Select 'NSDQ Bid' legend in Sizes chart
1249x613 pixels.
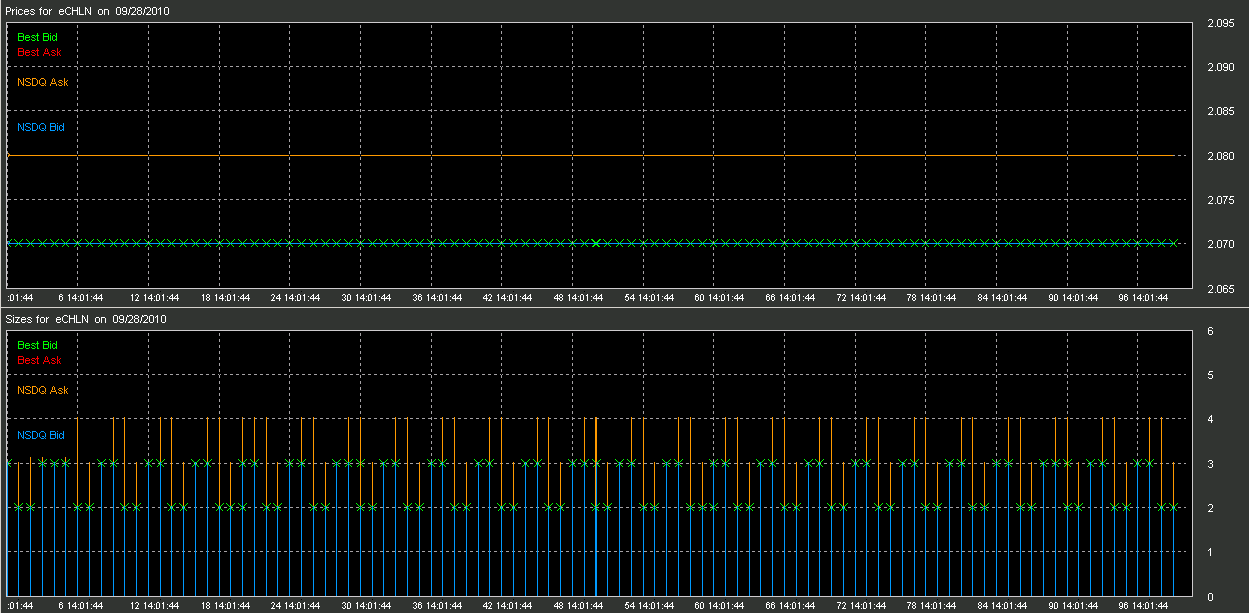41,435
